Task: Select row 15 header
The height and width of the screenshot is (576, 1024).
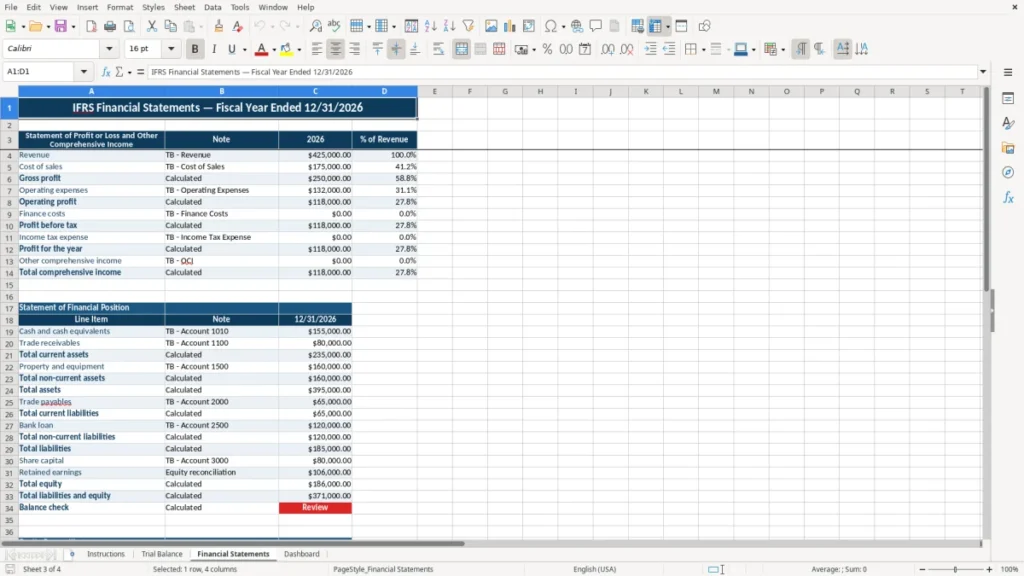Action: (9, 285)
